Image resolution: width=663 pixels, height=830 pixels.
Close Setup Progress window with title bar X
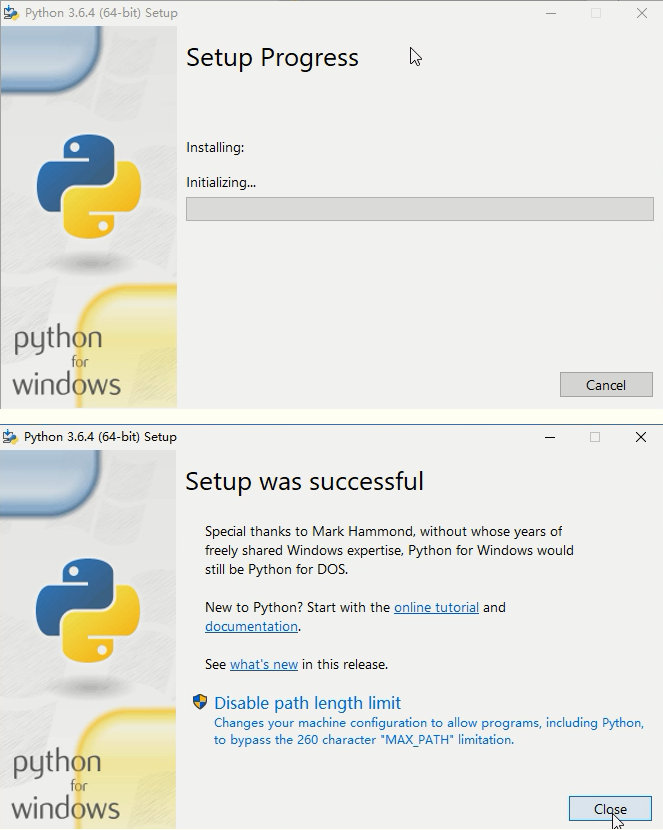pos(641,13)
